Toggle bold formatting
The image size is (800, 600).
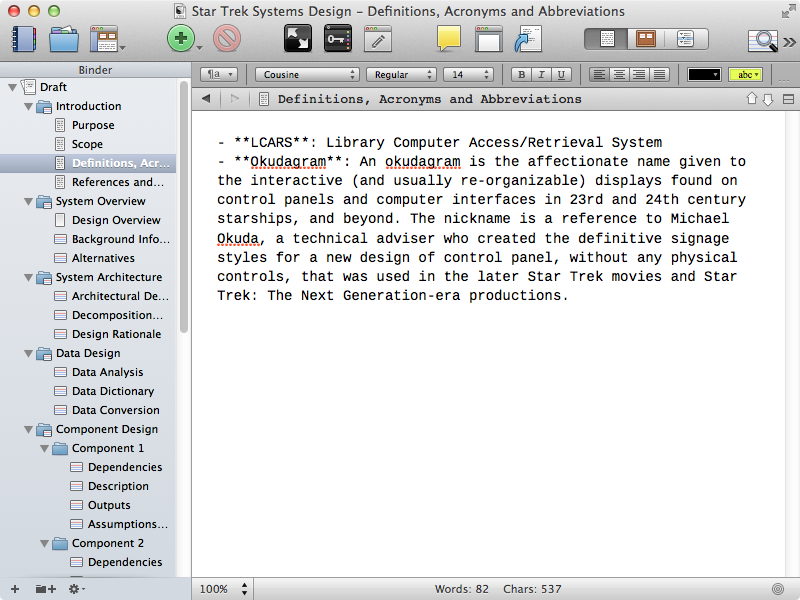521,74
